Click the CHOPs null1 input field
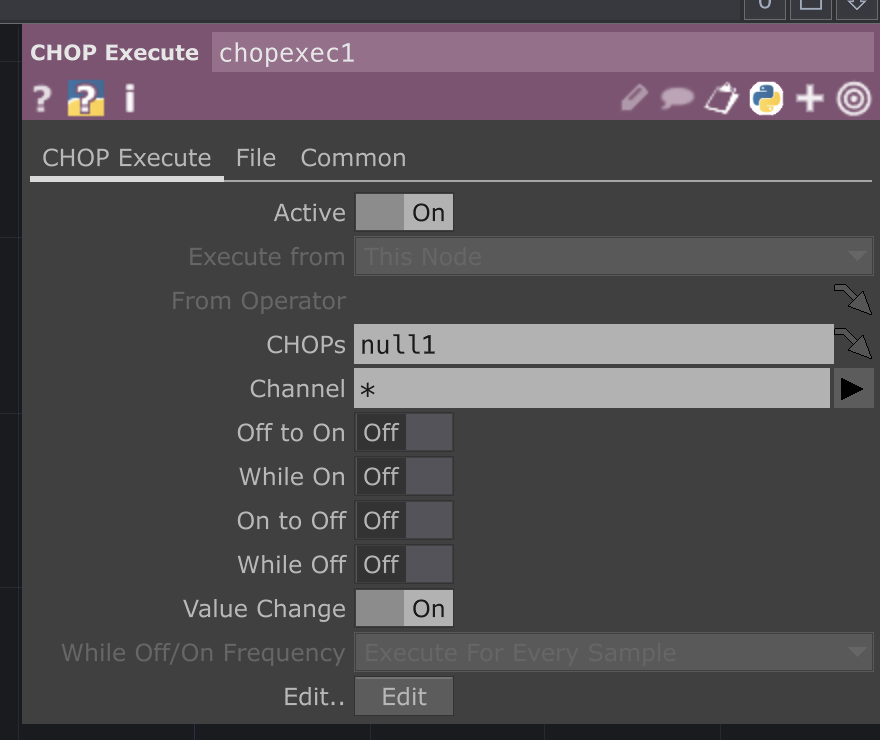The width and height of the screenshot is (880, 740). pos(593,345)
